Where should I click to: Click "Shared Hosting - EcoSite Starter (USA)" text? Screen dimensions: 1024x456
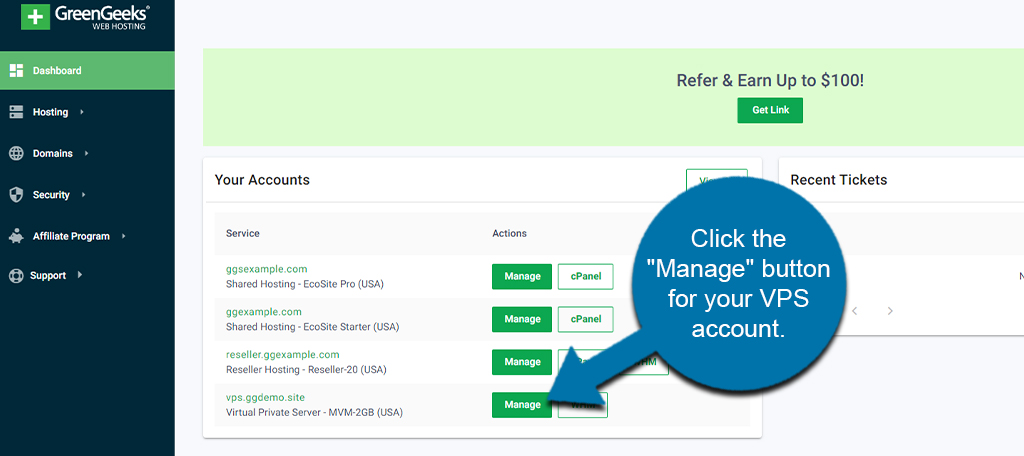(312, 327)
